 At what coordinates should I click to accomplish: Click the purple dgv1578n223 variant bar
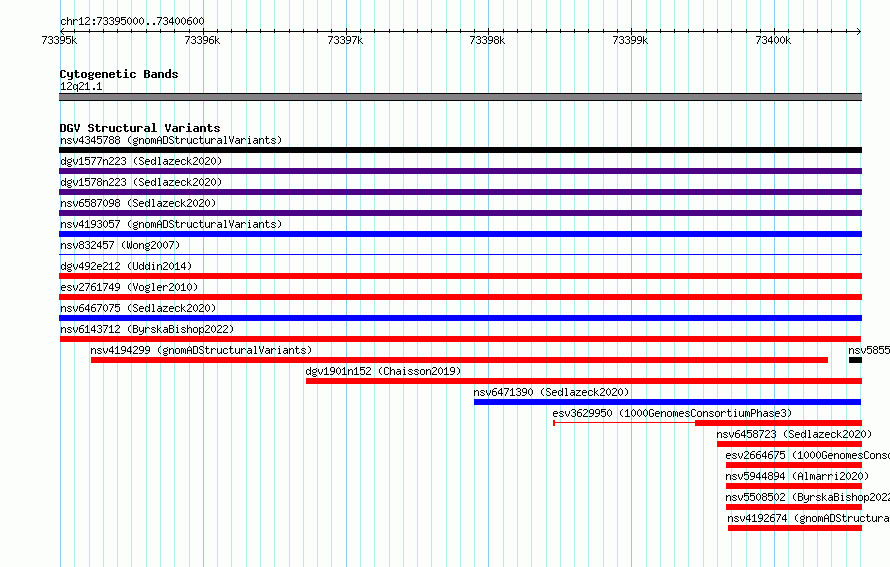(460, 192)
